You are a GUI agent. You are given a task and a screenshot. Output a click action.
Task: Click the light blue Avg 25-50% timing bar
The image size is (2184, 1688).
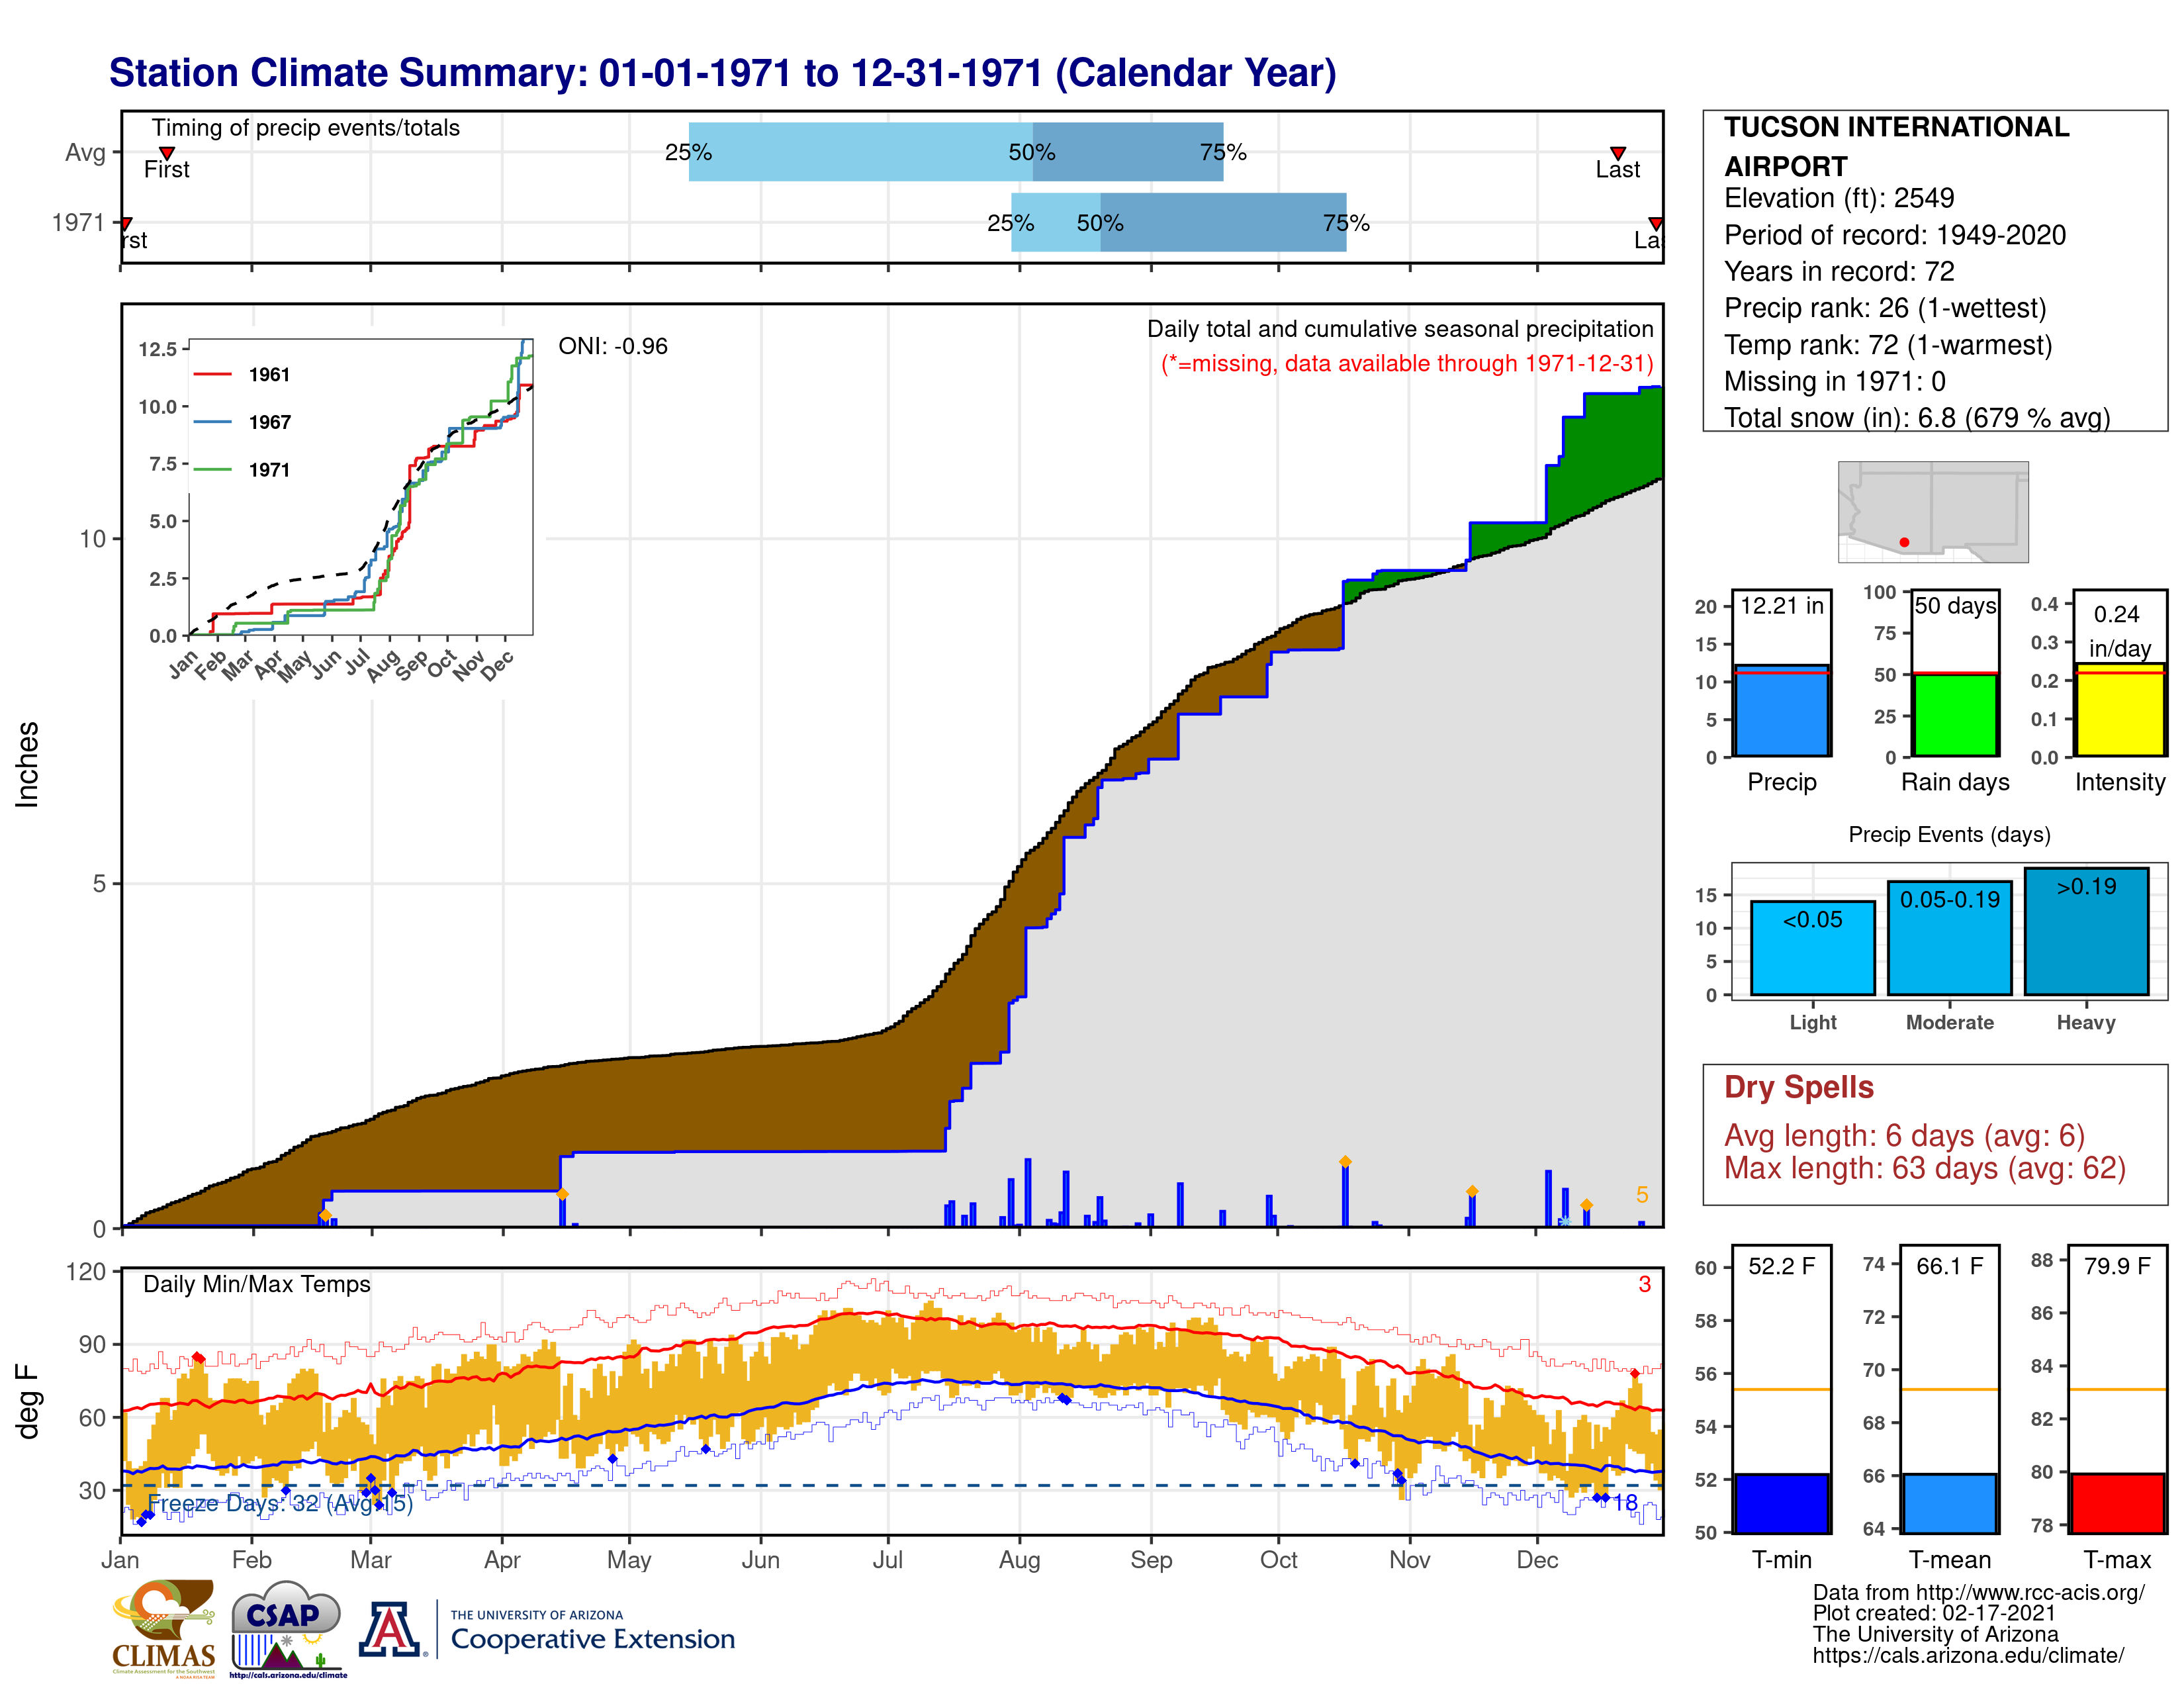pyautogui.click(x=860, y=152)
